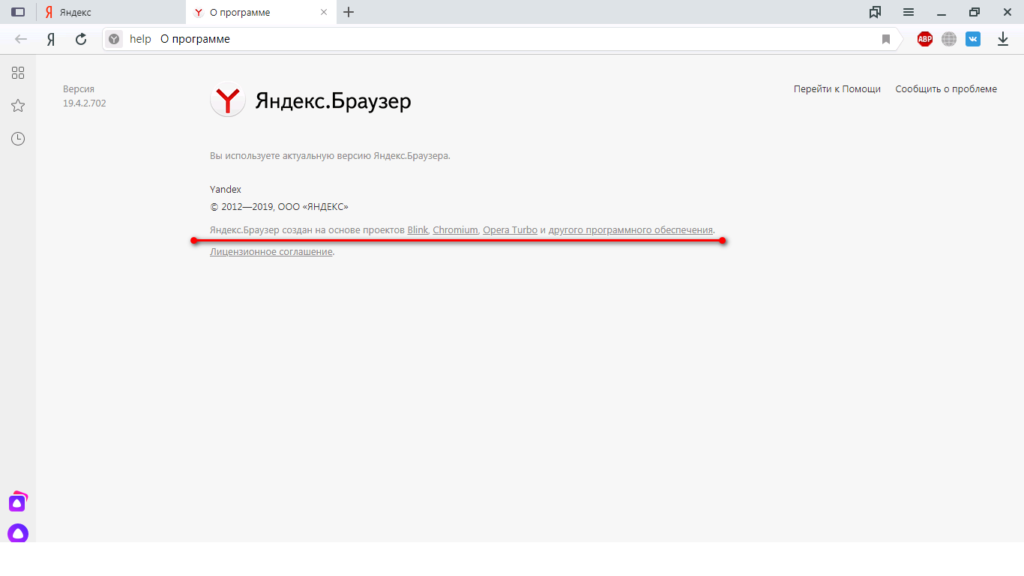Screen dimensions: 1024x576
Task: Launch Alice chats icon in sidebar
Action: click(18, 502)
